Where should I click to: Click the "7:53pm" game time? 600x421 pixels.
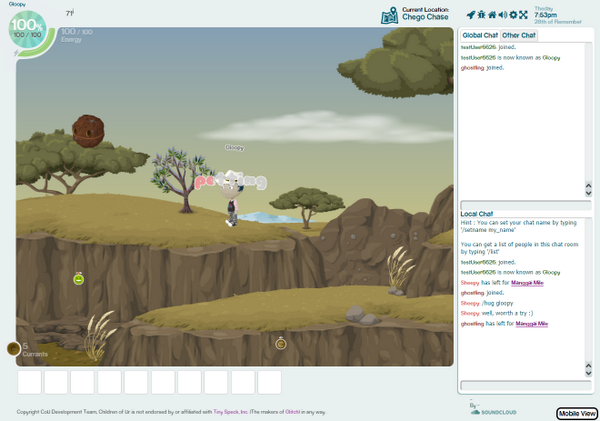(x=546, y=15)
